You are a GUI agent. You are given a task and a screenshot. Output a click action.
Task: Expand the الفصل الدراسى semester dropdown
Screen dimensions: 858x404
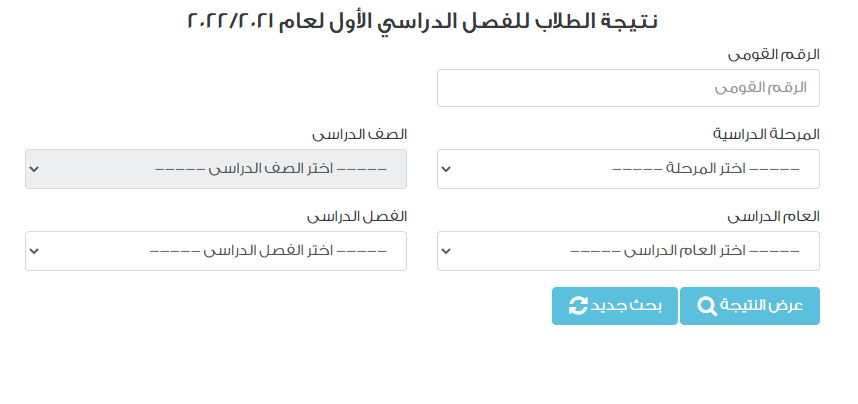[x=216, y=251]
